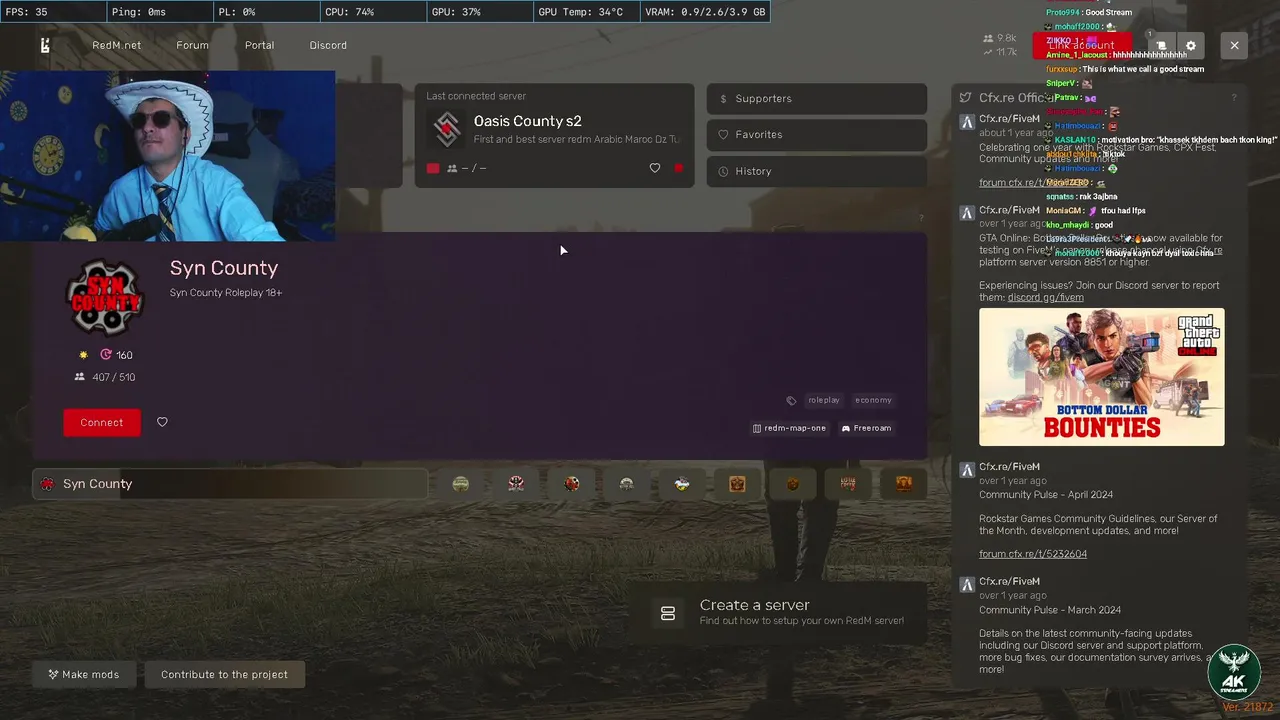Favorite Oasis County s2 with heart icon
Image resolution: width=1280 pixels, height=720 pixels.
tap(655, 168)
